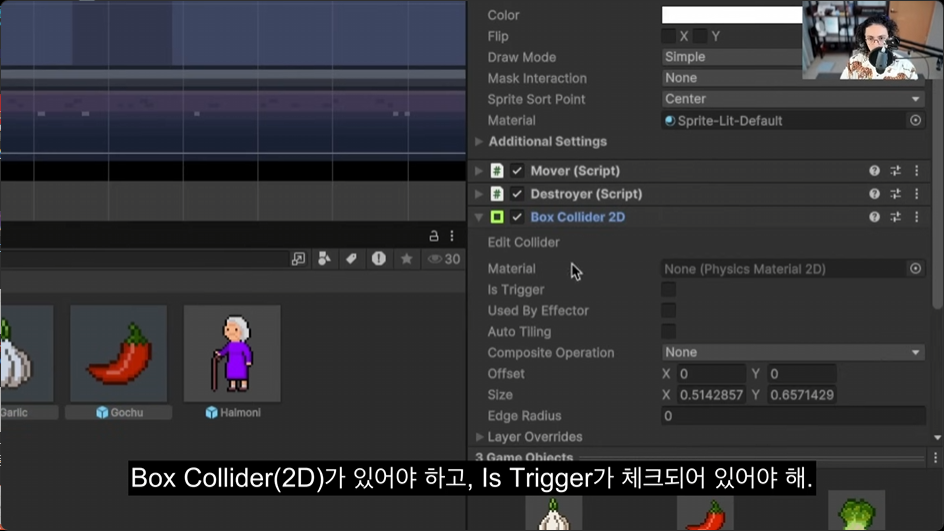Open Destroyer script help reference
The image size is (944, 531).
point(874,194)
